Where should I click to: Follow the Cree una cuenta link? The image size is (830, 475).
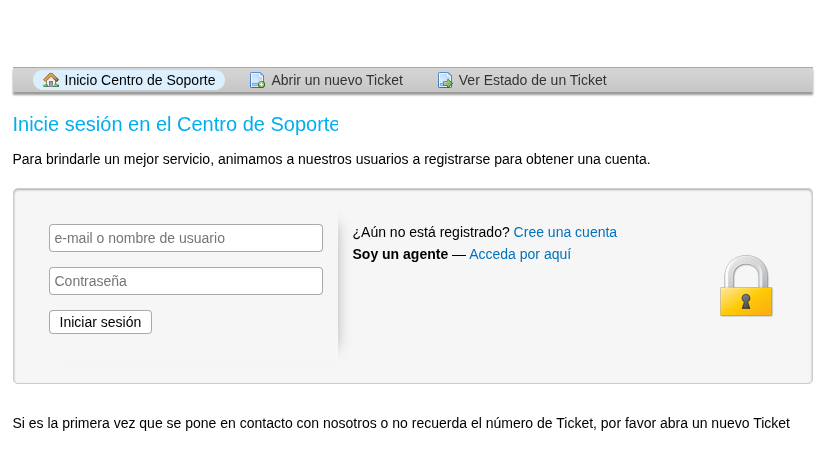click(x=565, y=232)
